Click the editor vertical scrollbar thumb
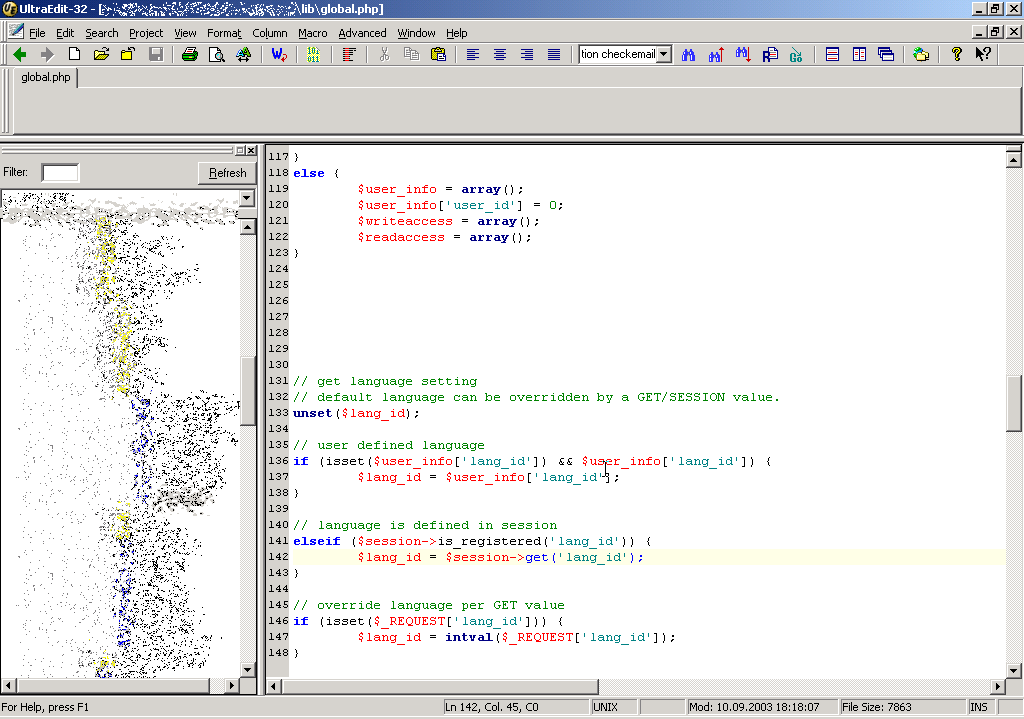1024x719 pixels. pos(1013,402)
